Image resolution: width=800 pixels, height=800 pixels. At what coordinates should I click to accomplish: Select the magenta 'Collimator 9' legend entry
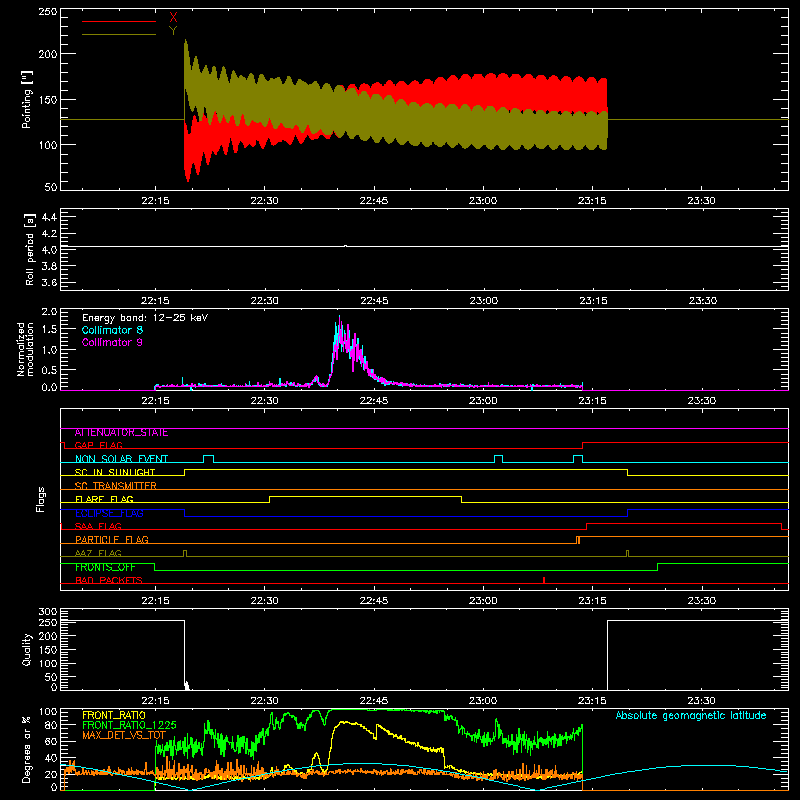(x=112, y=342)
